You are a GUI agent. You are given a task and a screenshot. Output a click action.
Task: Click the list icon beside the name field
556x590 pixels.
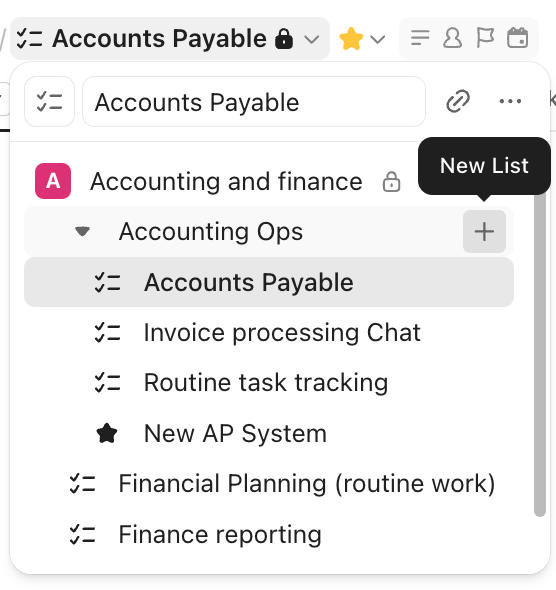click(49, 102)
